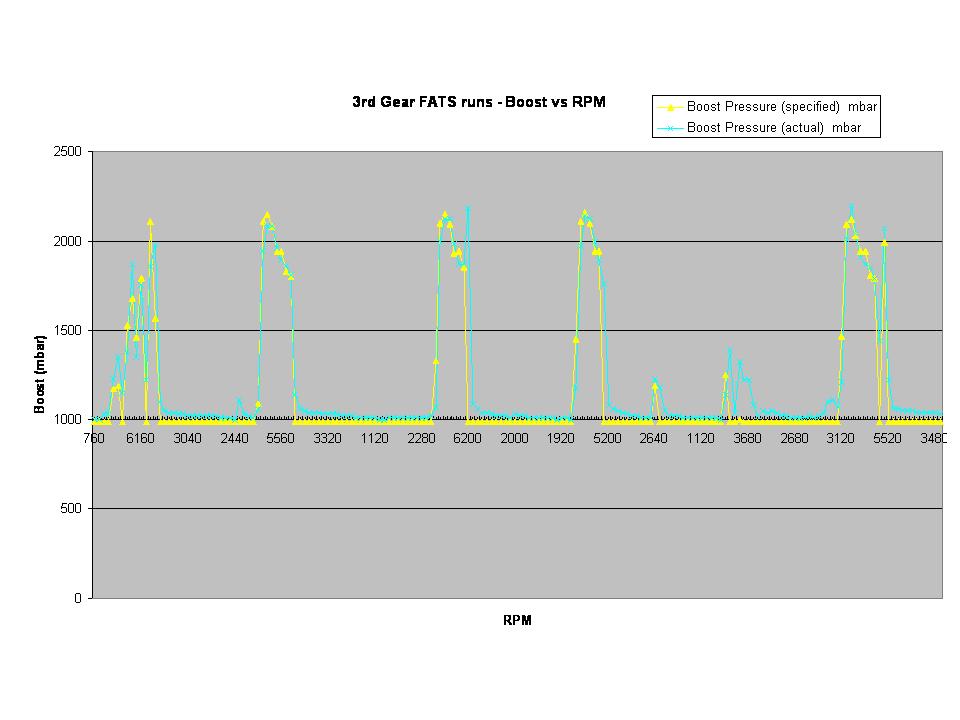Click the 5200 X-axis tick label
This screenshot has height=720, width=960.
608,438
